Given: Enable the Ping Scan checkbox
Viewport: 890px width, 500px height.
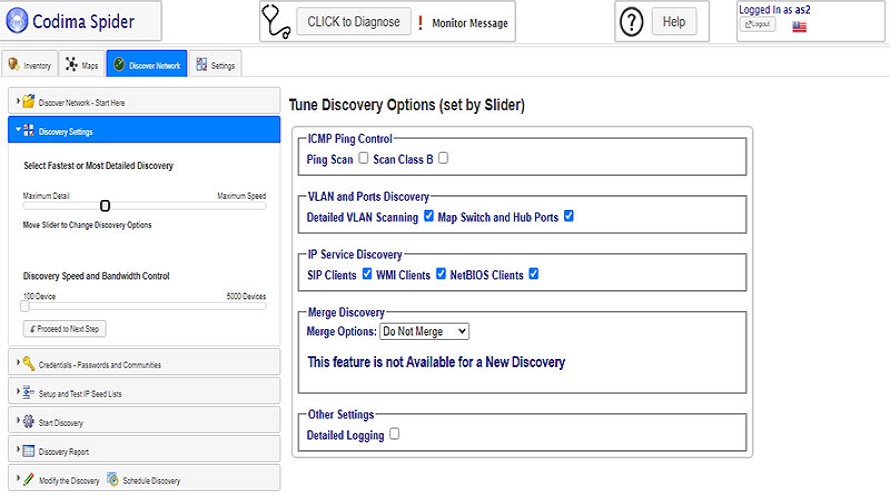Looking at the screenshot, I should (363, 158).
